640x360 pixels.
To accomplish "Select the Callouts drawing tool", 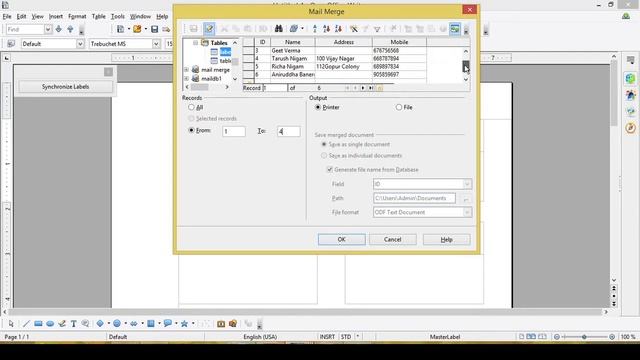I will click(x=167, y=324).
